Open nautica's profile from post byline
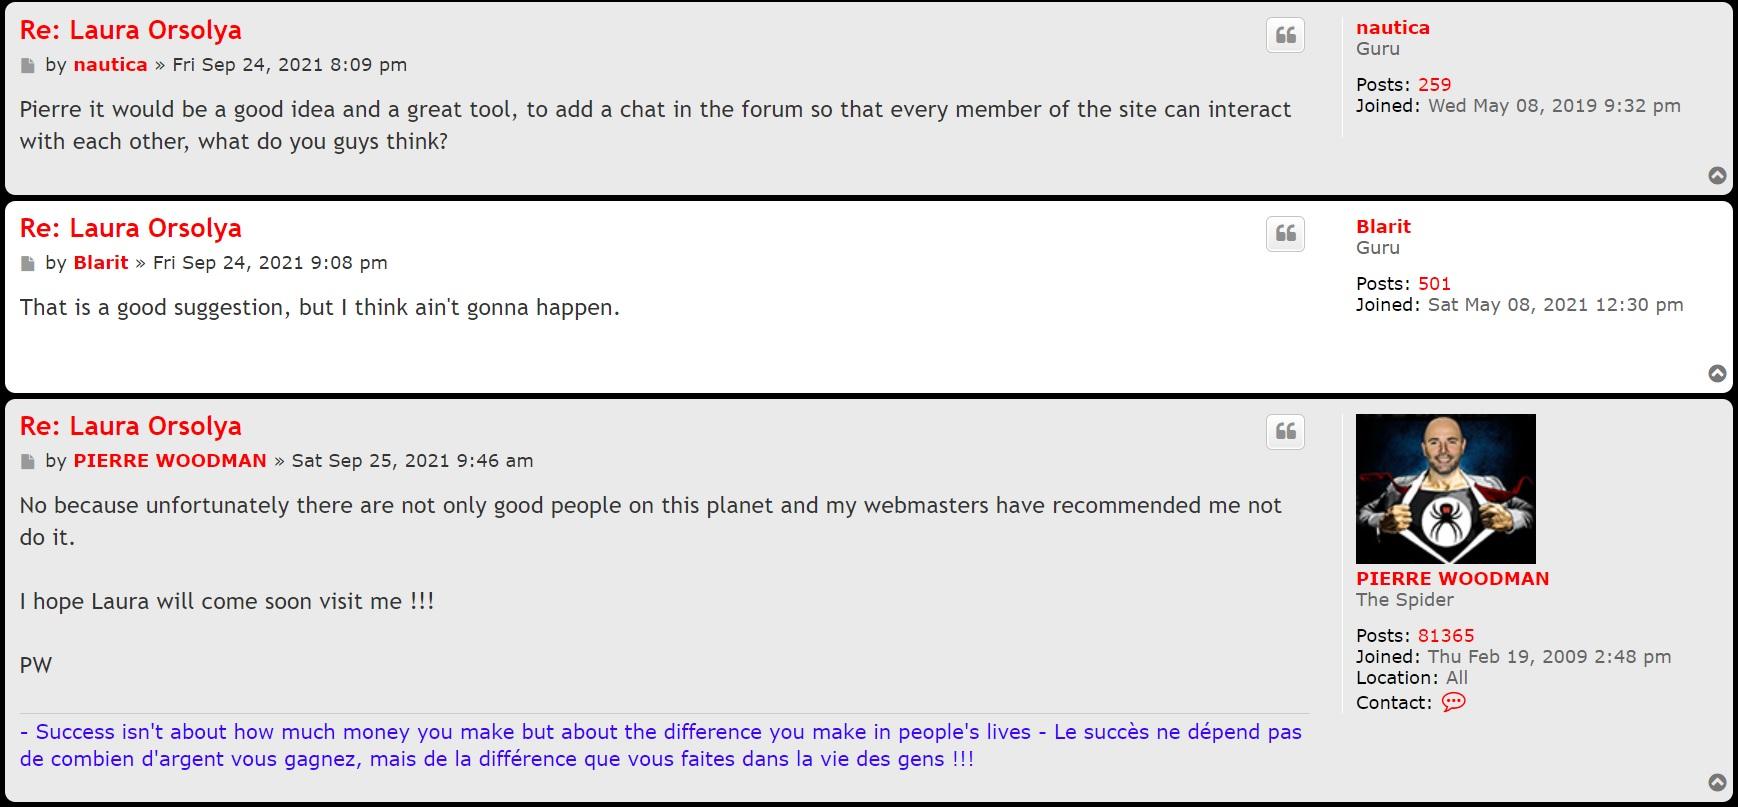This screenshot has width=1738, height=807. [110, 65]
